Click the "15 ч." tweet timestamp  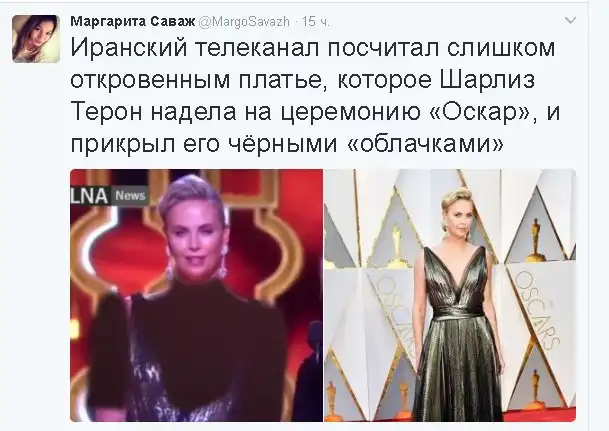[316, 22]
